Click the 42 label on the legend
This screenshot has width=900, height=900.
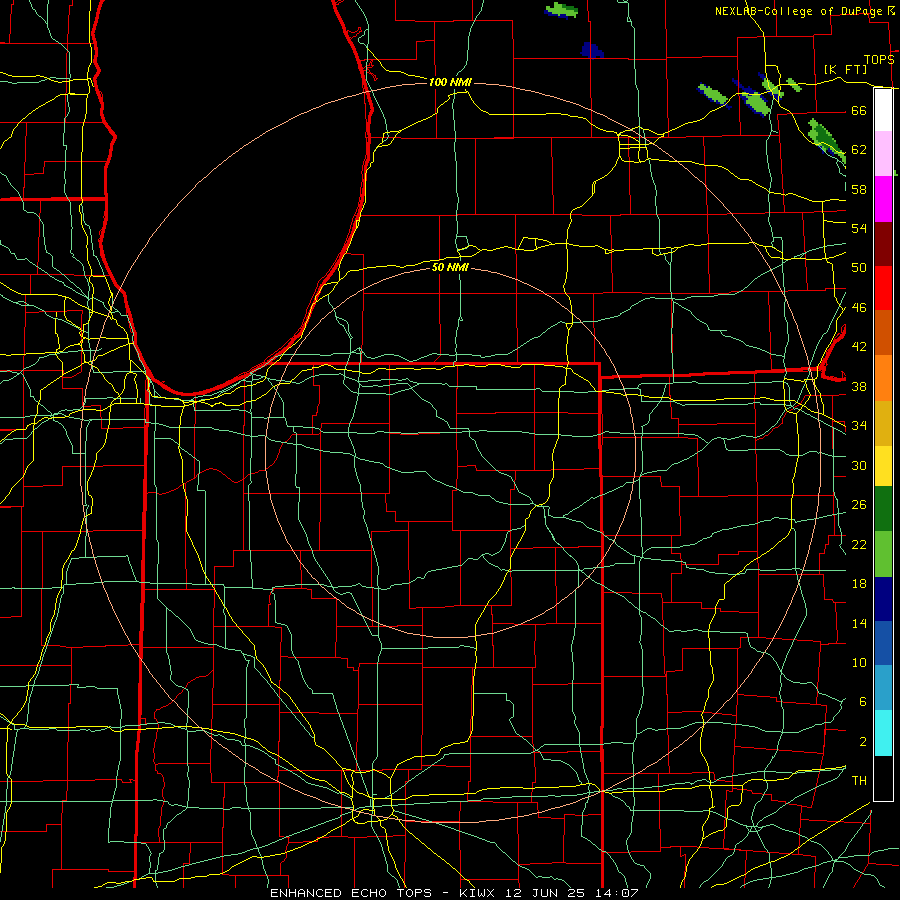click(x=859, y=347)
